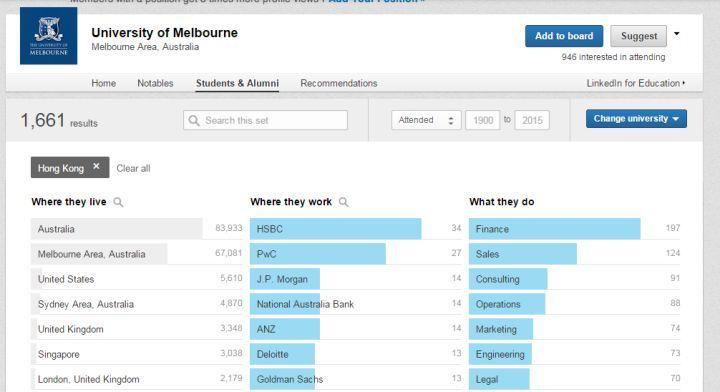Click the 83,933 count for Australia
Image resolution: width=720 pixels, height=392 pixels.
[229, 228]
